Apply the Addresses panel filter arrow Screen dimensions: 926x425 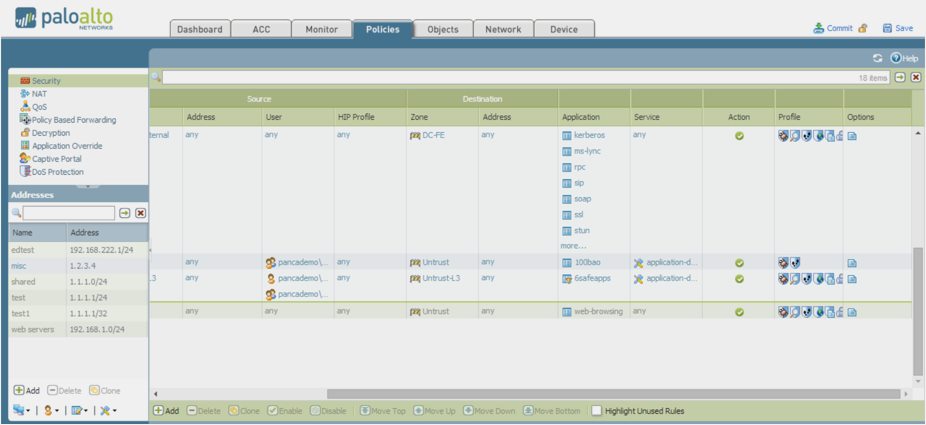pyautogui.click(x=125, y=213)
